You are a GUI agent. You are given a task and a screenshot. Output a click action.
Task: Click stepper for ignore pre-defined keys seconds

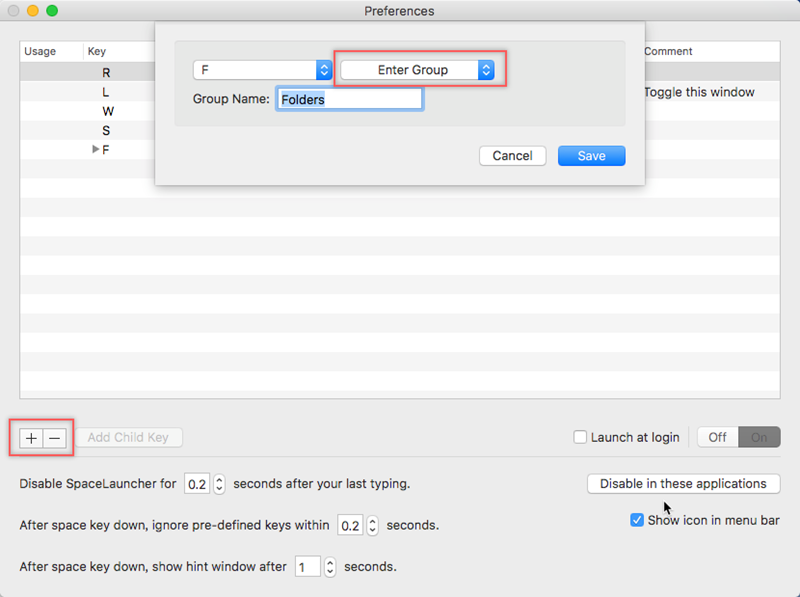(373, 525)
